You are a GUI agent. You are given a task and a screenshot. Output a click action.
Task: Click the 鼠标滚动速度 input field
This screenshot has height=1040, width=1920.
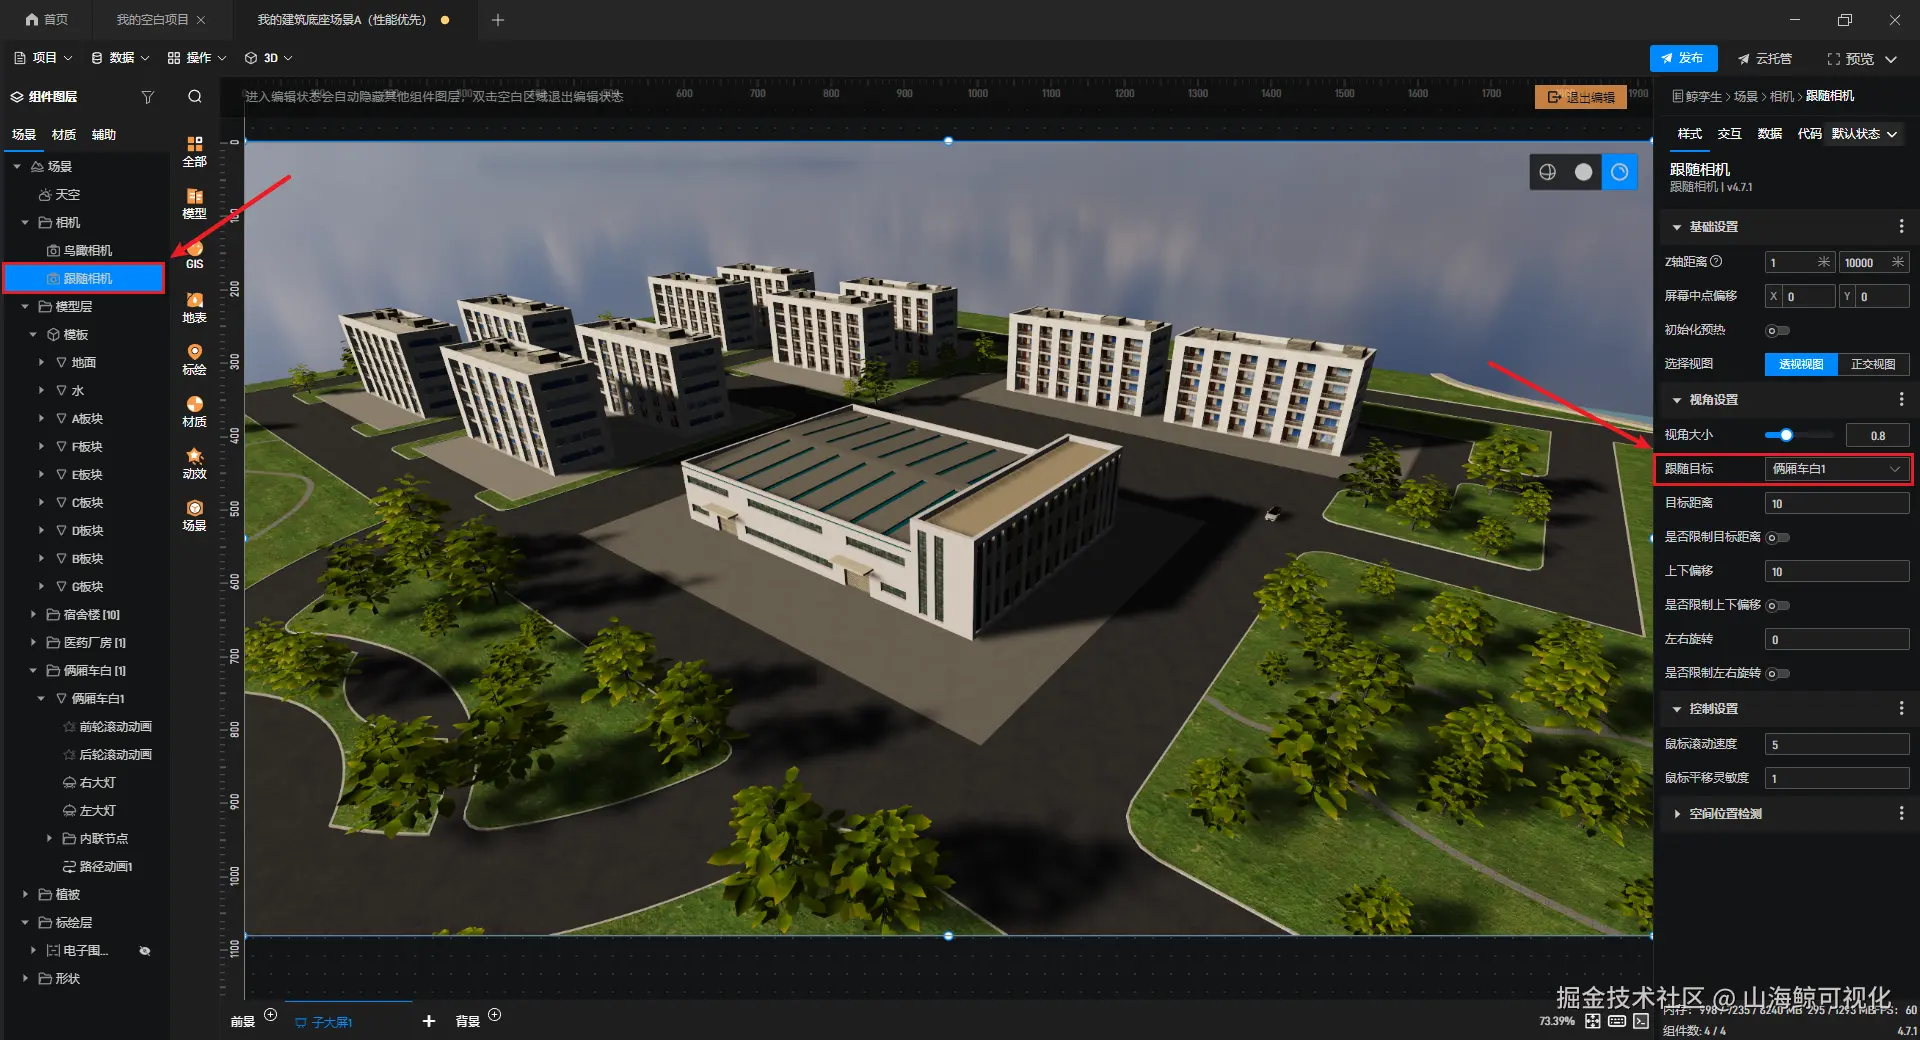click(x=1837, y=745)
